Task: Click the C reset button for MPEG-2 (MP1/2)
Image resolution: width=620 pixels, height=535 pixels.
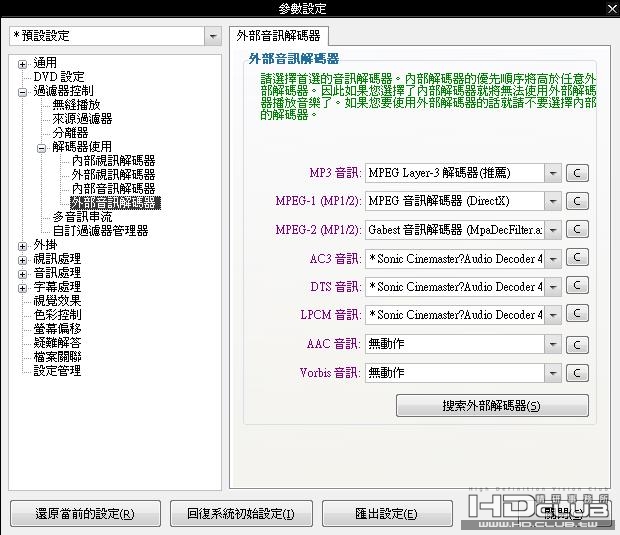Action: pyautogui.click(x=577, y=229)
